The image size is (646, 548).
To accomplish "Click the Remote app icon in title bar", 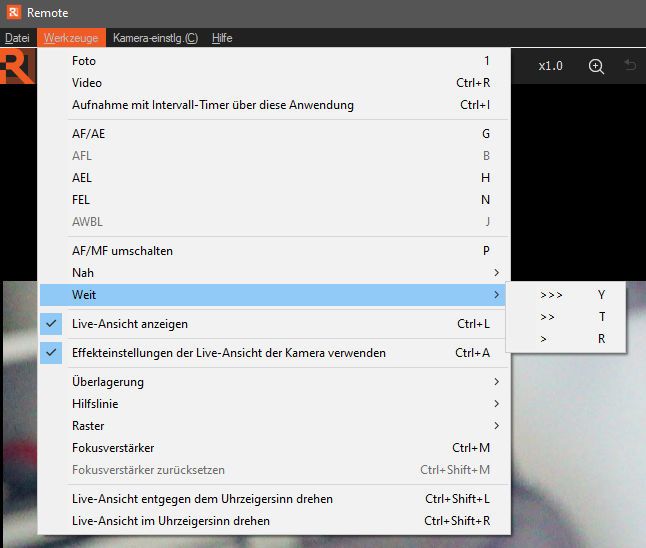I will 13,13.
